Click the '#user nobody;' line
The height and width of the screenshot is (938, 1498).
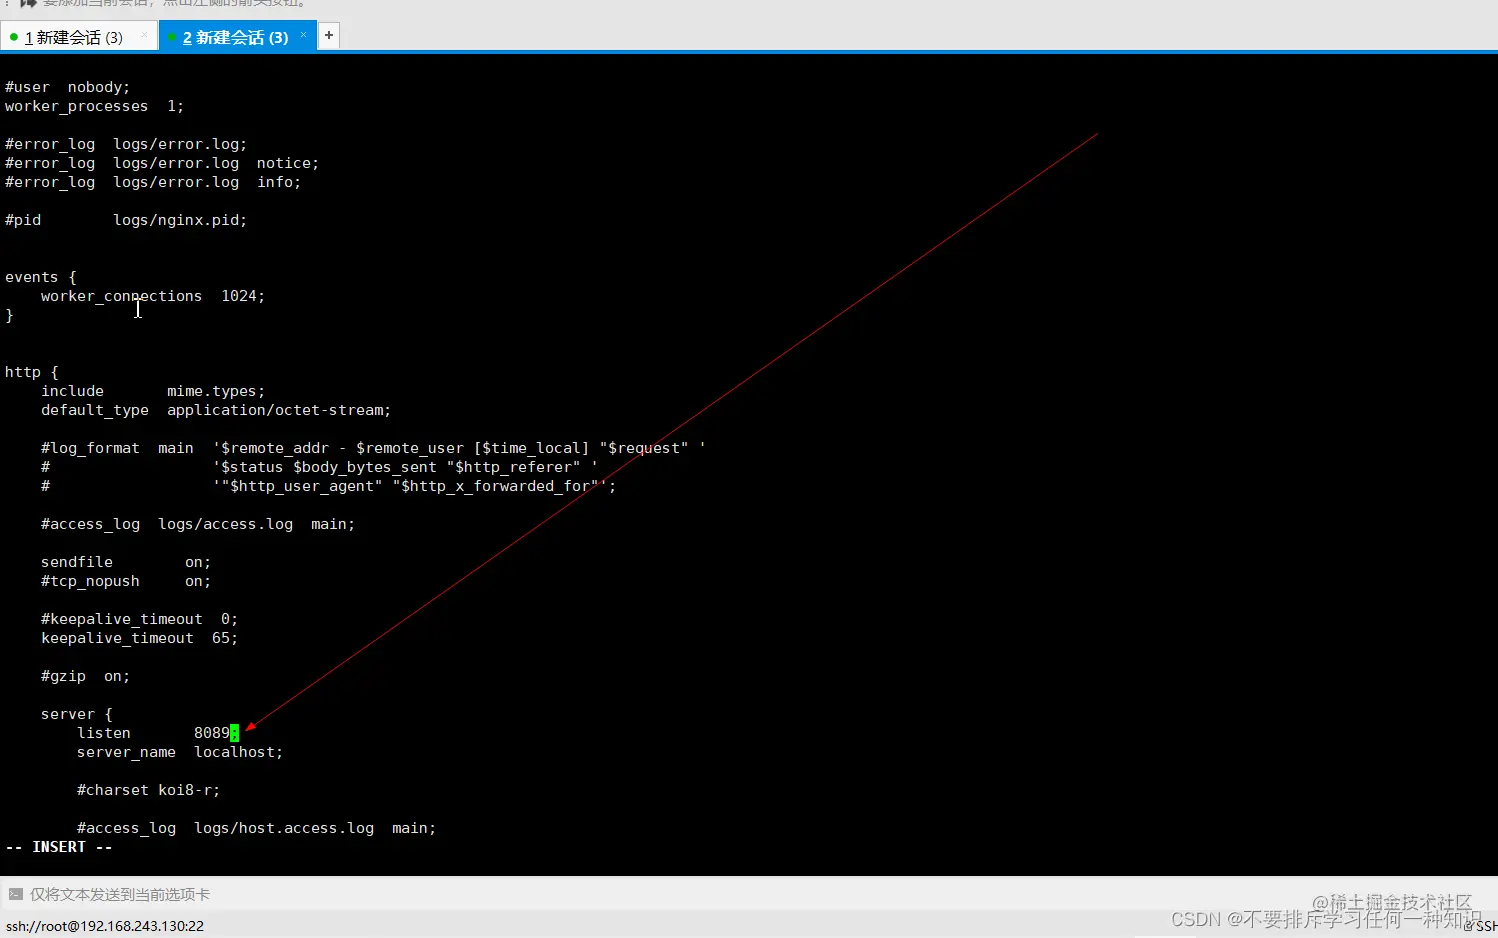click(x=67, y=87)
